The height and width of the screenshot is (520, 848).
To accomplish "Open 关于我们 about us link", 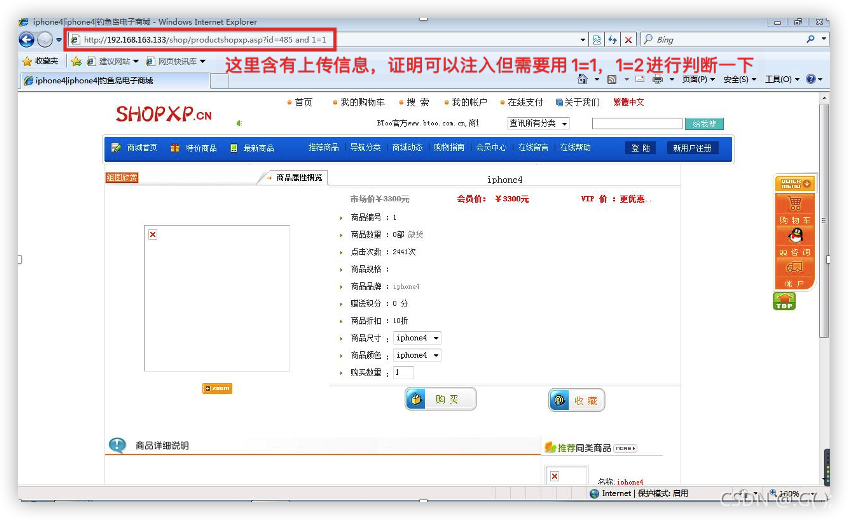I will click(x=581, y=102).
